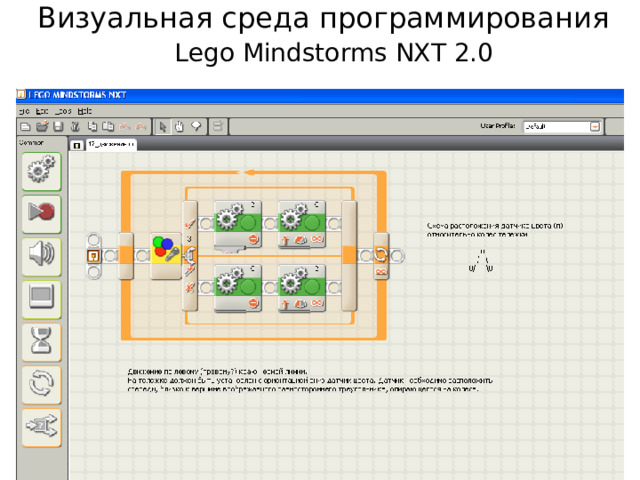Click the X false tab on the switch
Screen dimensions: 640x480
(189, 288)
